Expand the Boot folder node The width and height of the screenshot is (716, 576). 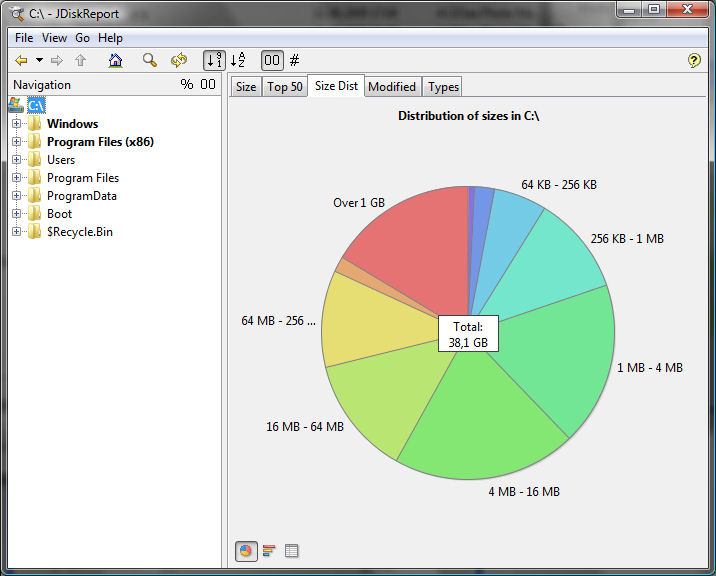point(16,213)
